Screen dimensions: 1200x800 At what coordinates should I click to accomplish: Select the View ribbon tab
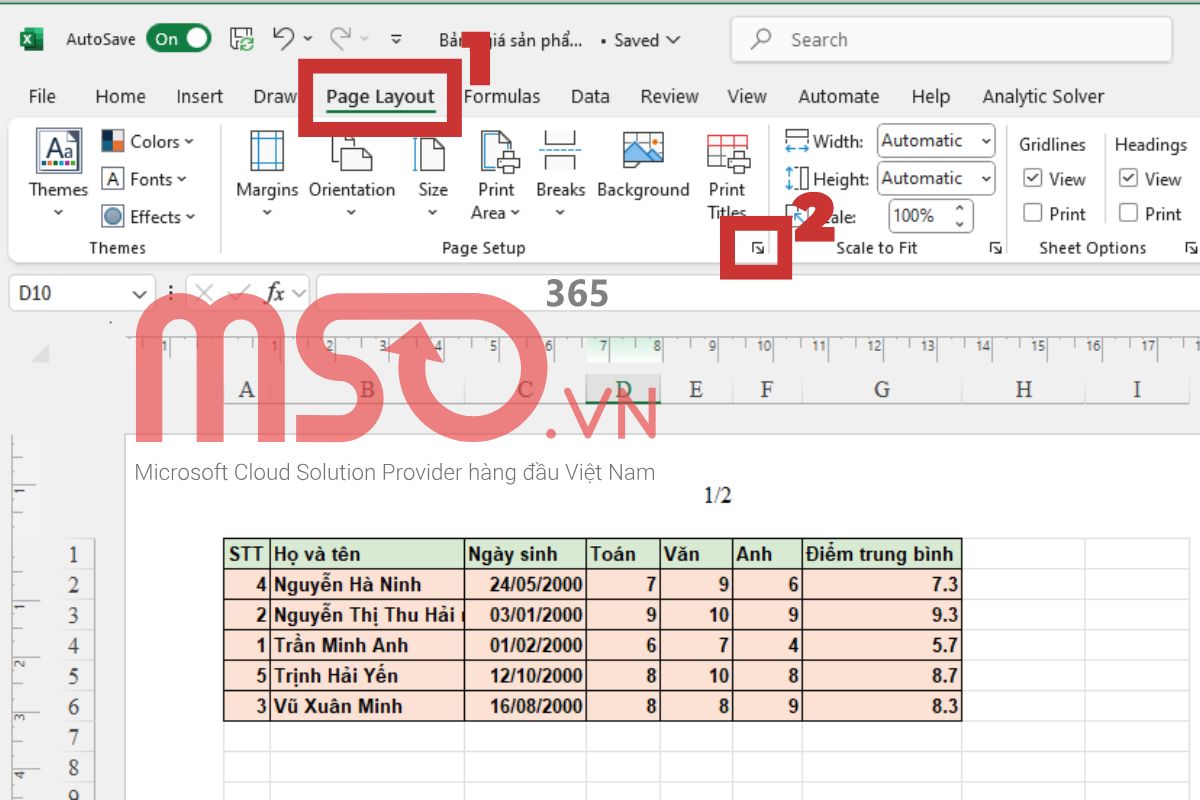[747, 97]
